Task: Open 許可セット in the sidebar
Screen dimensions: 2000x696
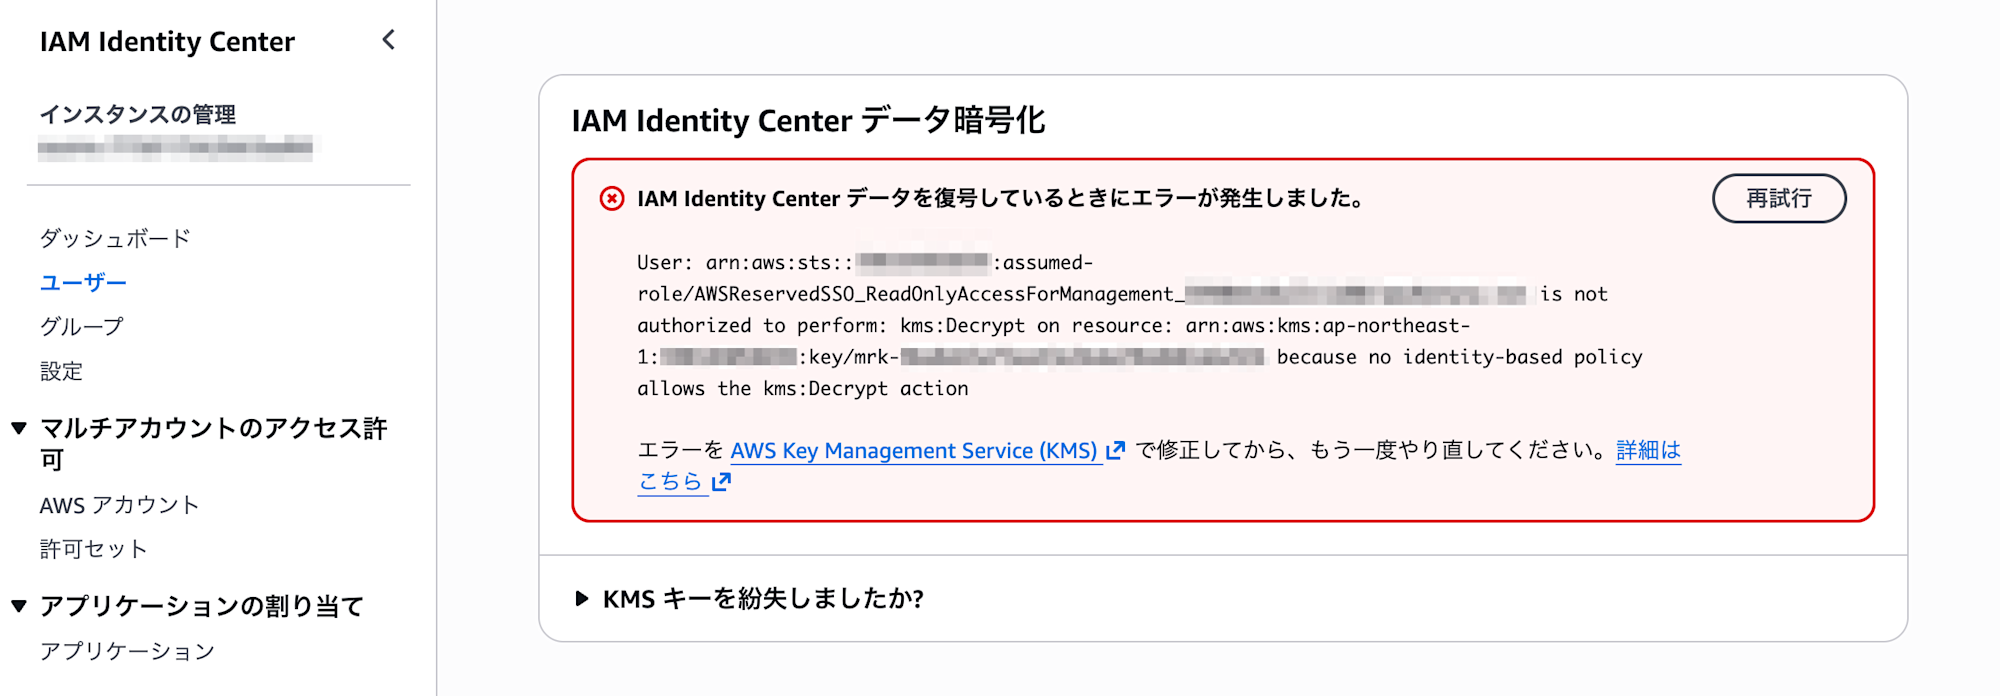Action: click(x=93, y=549)
